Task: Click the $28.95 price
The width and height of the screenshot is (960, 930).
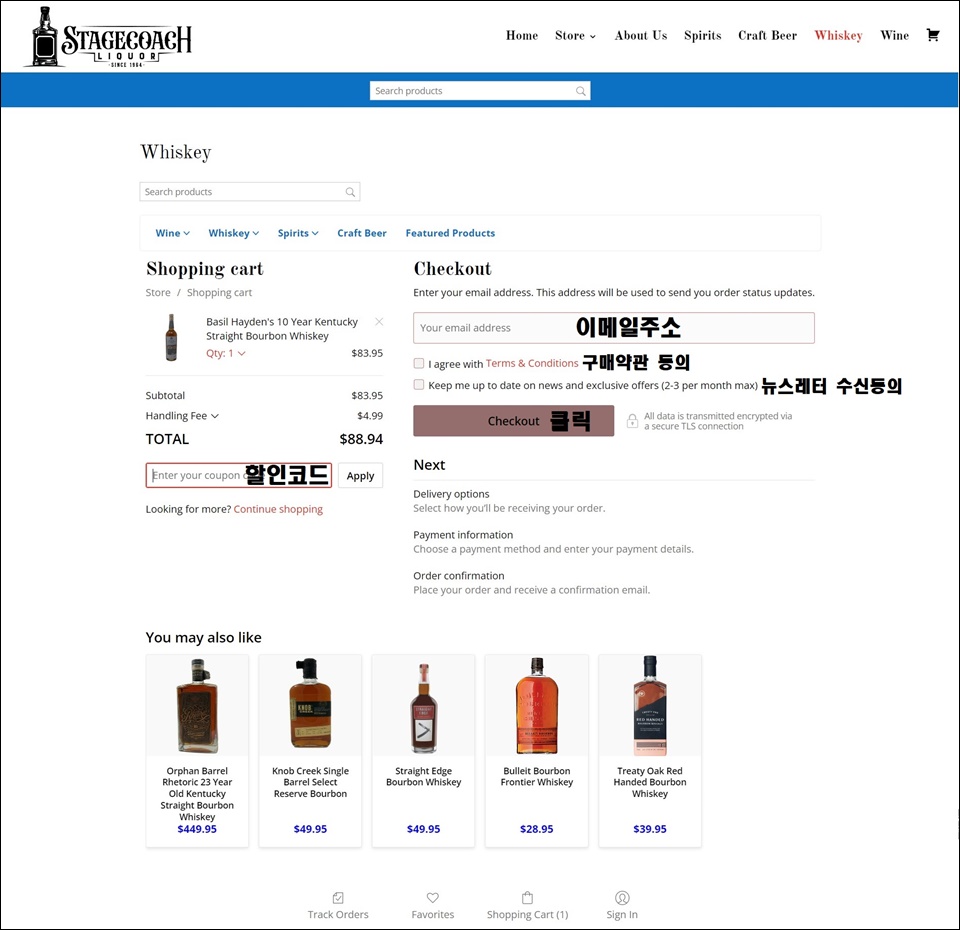Action: point(537,829)
